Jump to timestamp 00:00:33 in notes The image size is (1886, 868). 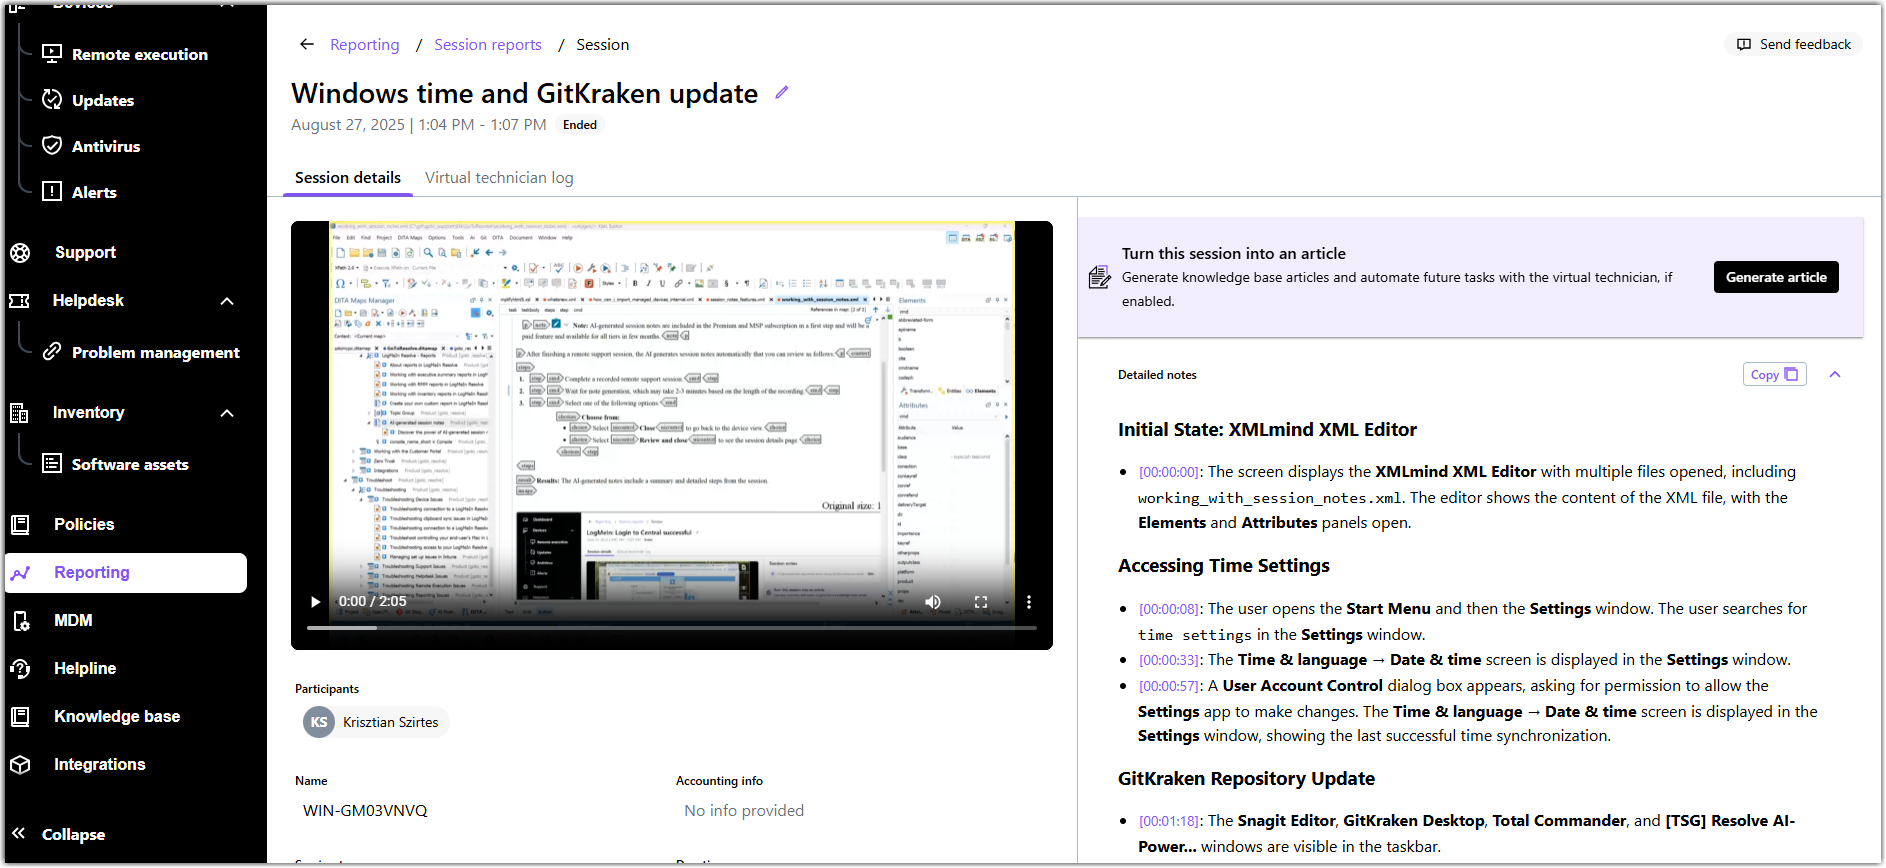tap(1169, 660)
